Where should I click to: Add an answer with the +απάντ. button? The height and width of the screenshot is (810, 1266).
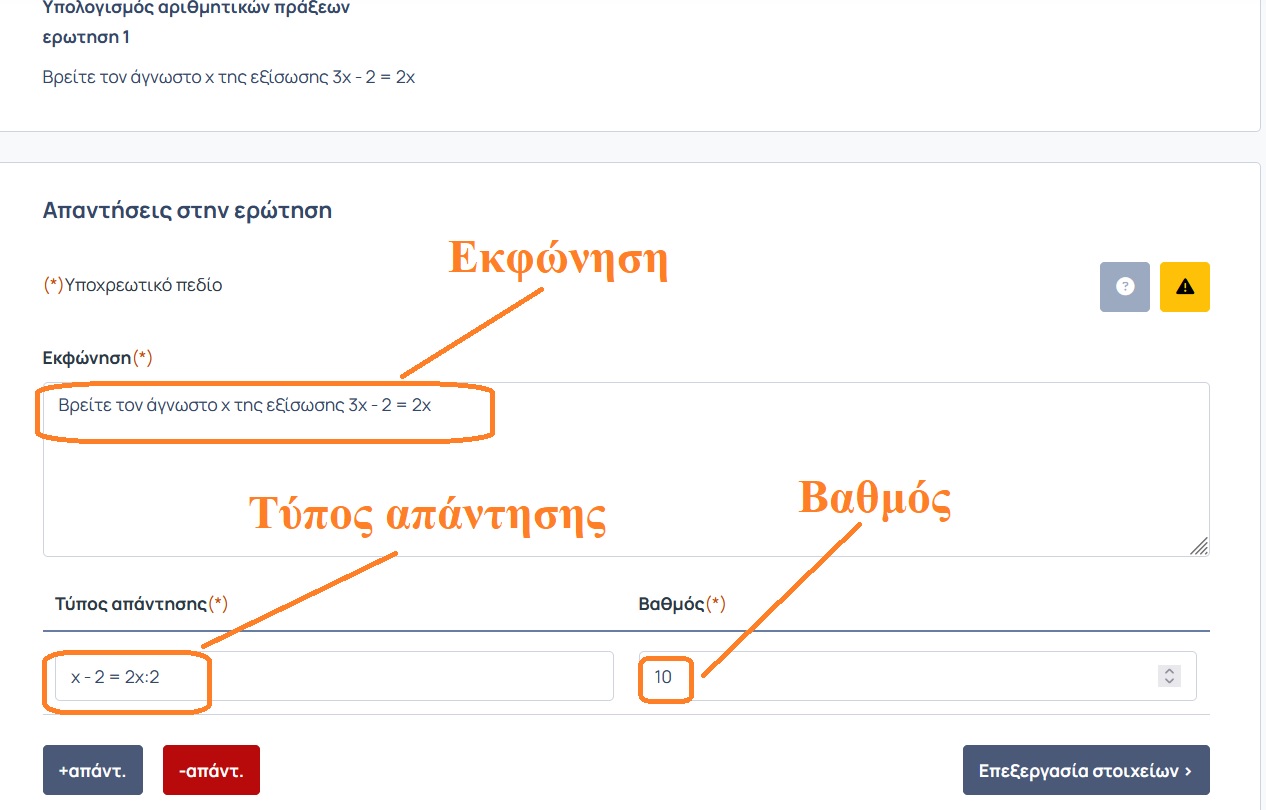coord(93,770)
